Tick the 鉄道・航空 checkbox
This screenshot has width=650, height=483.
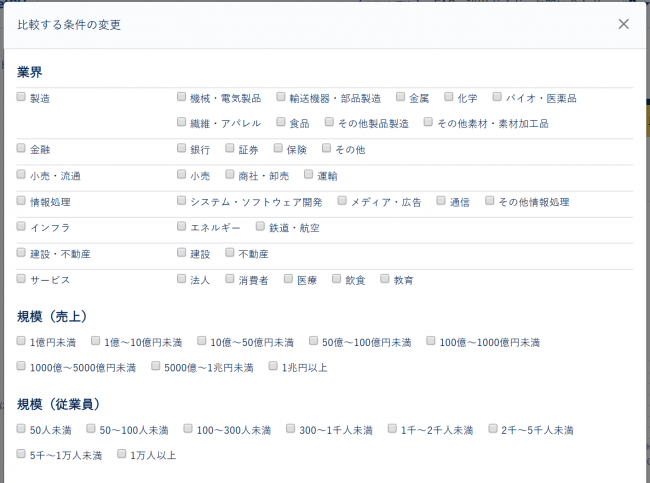[260, 226]
